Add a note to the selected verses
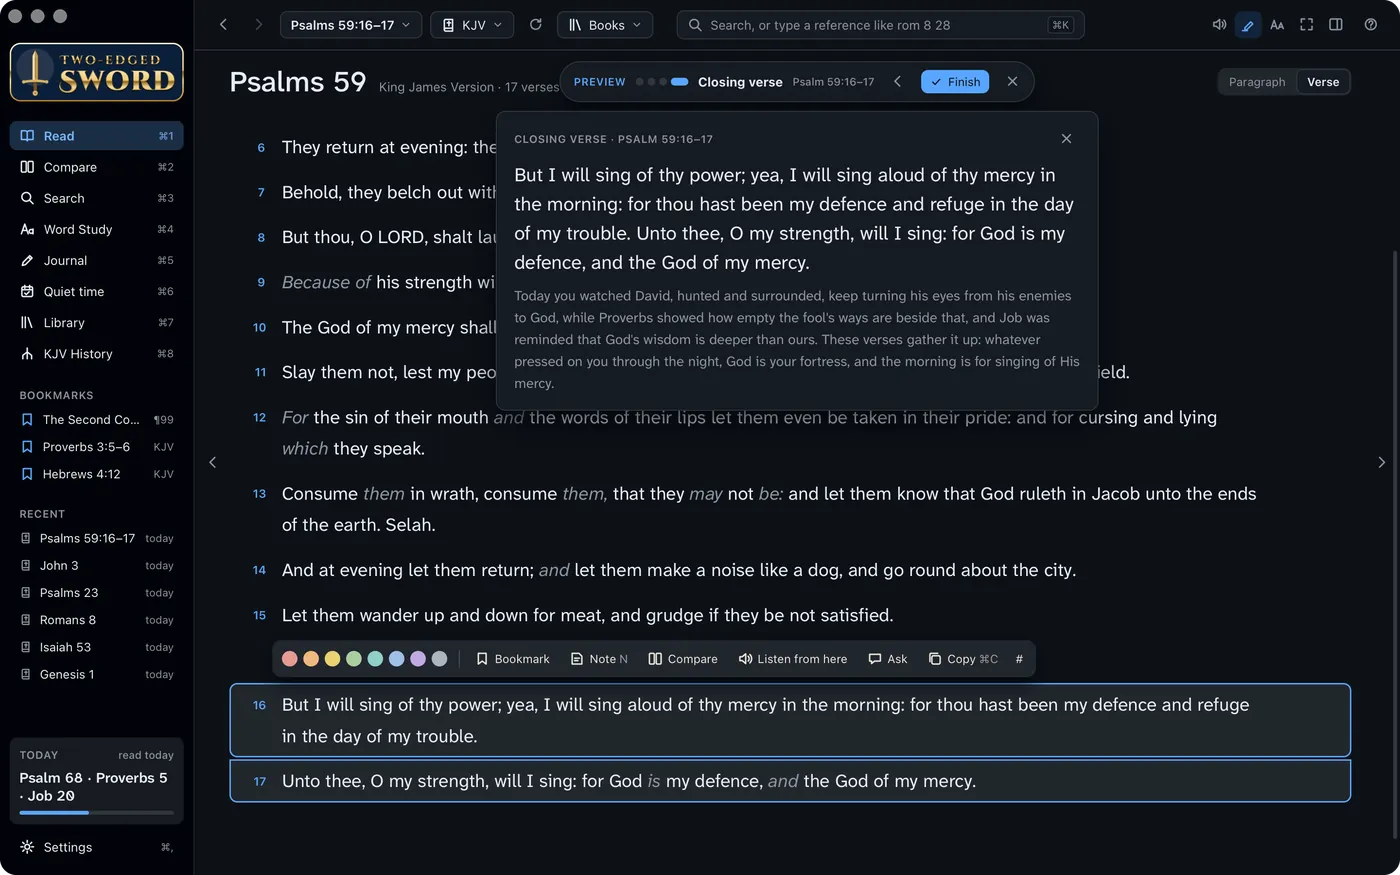1400x875 pixels. pyautogui.click(x=599, y=659)
